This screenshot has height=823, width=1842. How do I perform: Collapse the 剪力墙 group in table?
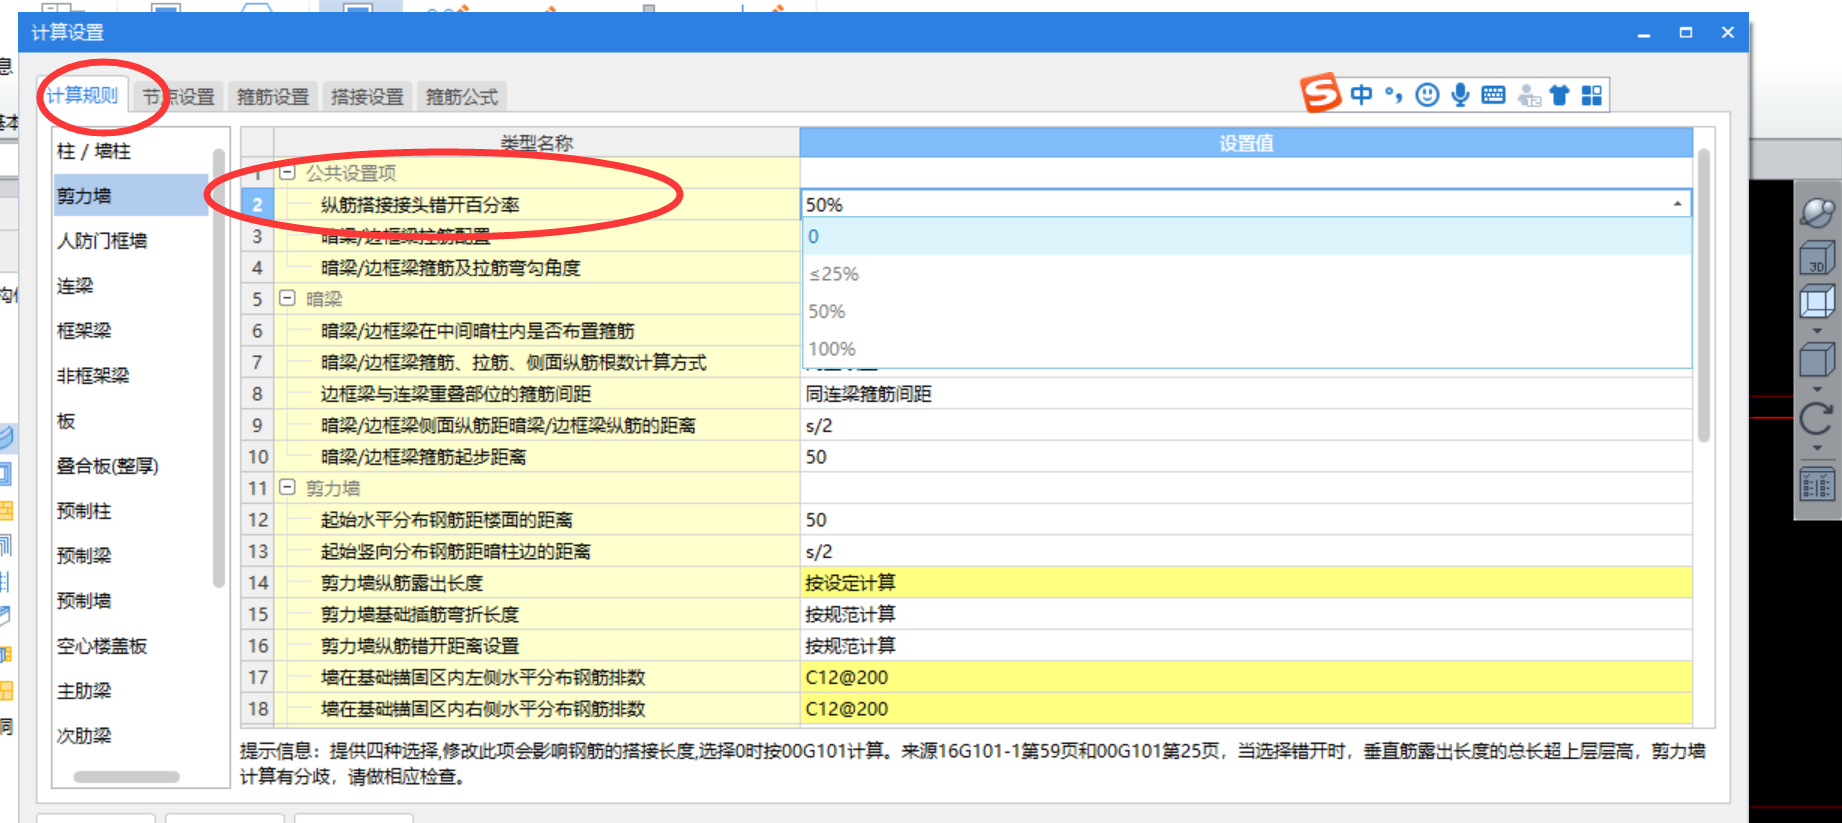pyautogui.click(x=288, y=487)
